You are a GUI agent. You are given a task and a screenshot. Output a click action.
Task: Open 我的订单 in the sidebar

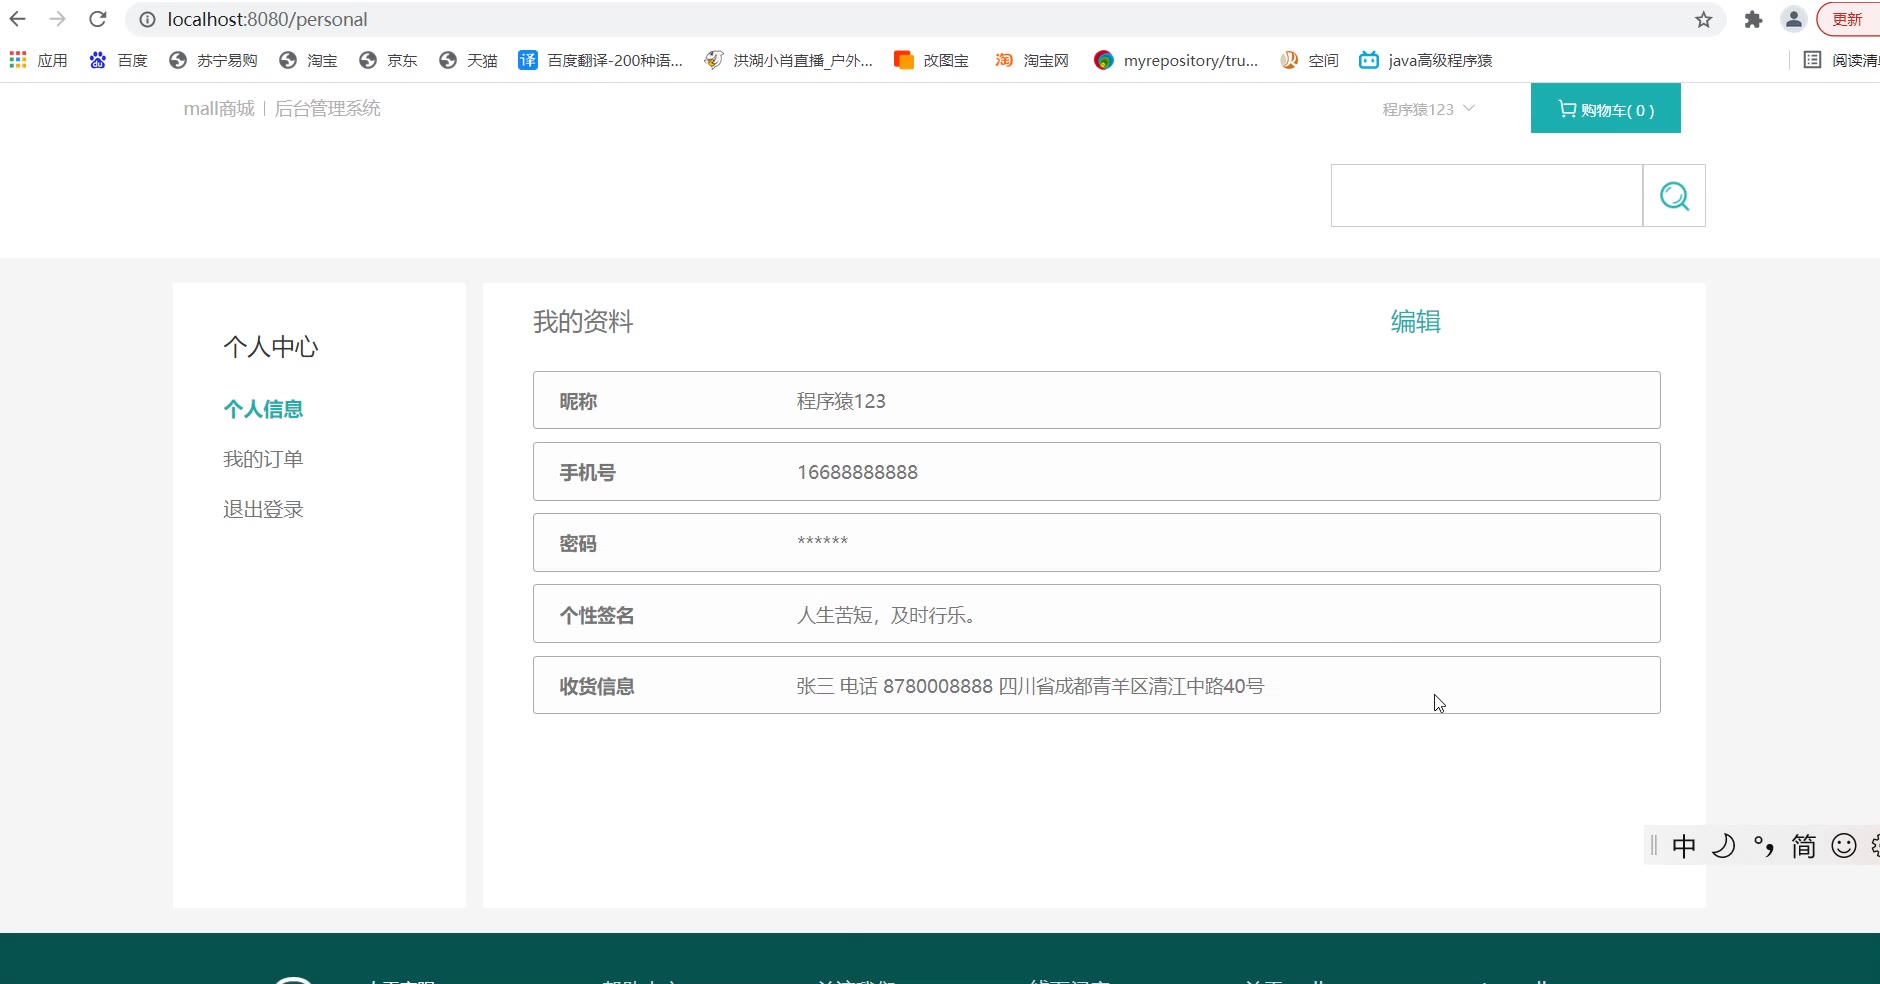(x=263, y=459)
